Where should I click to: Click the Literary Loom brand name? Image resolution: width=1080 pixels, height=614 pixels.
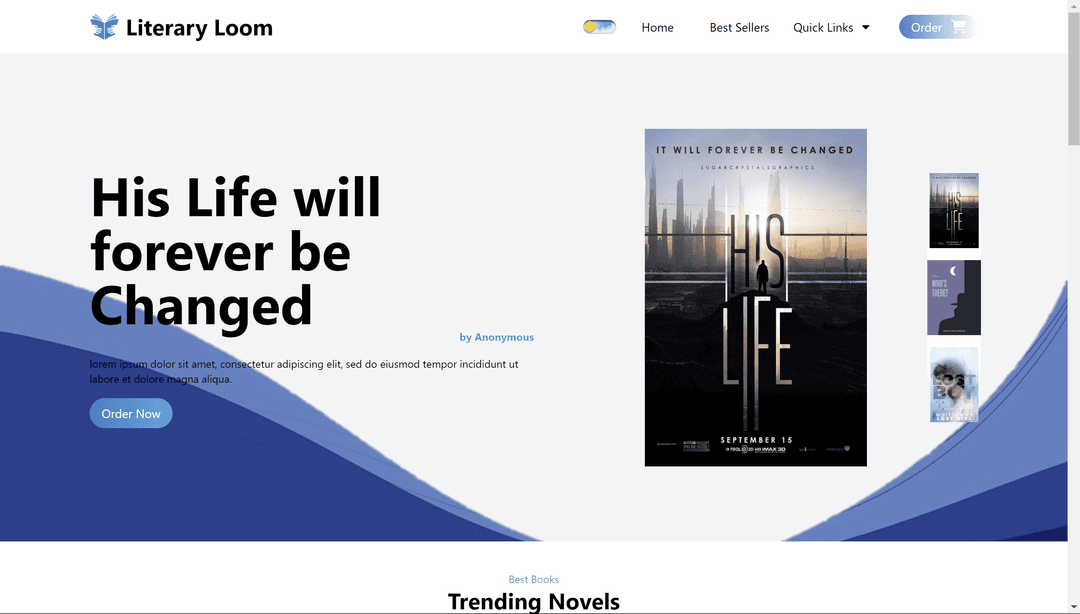coord(199,28)
